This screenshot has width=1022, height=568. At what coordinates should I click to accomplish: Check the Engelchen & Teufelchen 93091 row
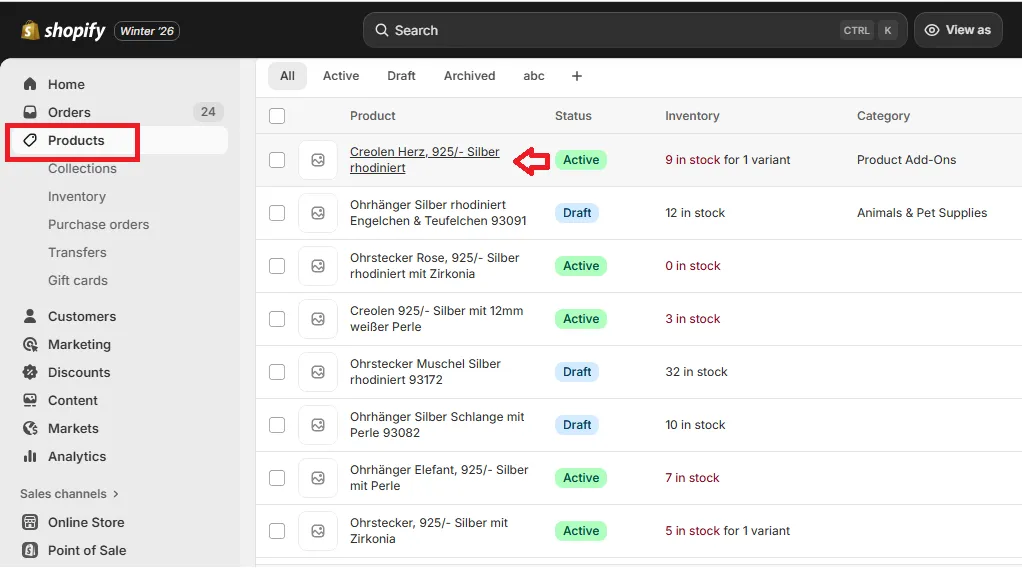pos(277,213)
